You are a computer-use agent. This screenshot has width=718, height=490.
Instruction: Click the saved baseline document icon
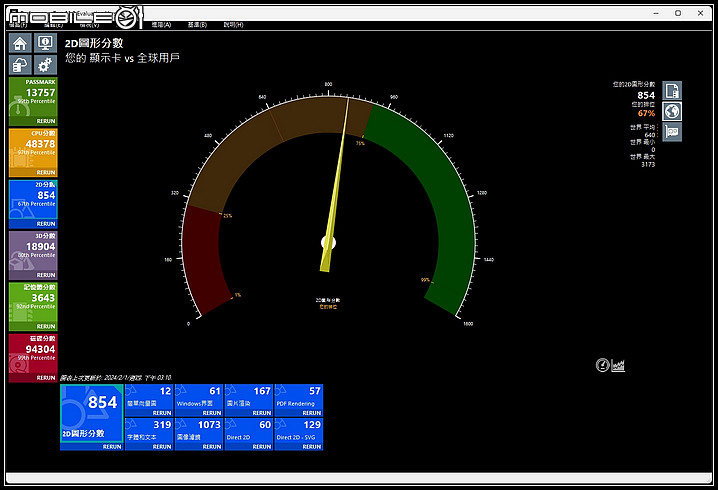[x=672, y=91]
